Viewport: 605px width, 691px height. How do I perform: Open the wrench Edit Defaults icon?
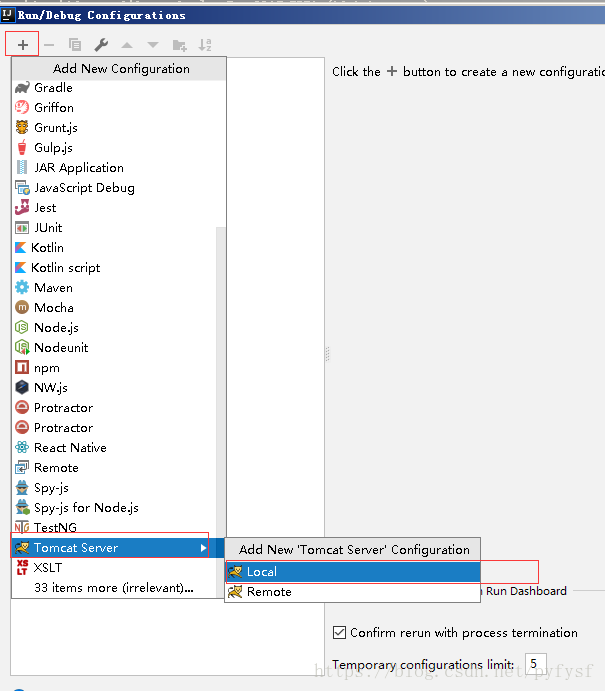(x=101, y=45)
